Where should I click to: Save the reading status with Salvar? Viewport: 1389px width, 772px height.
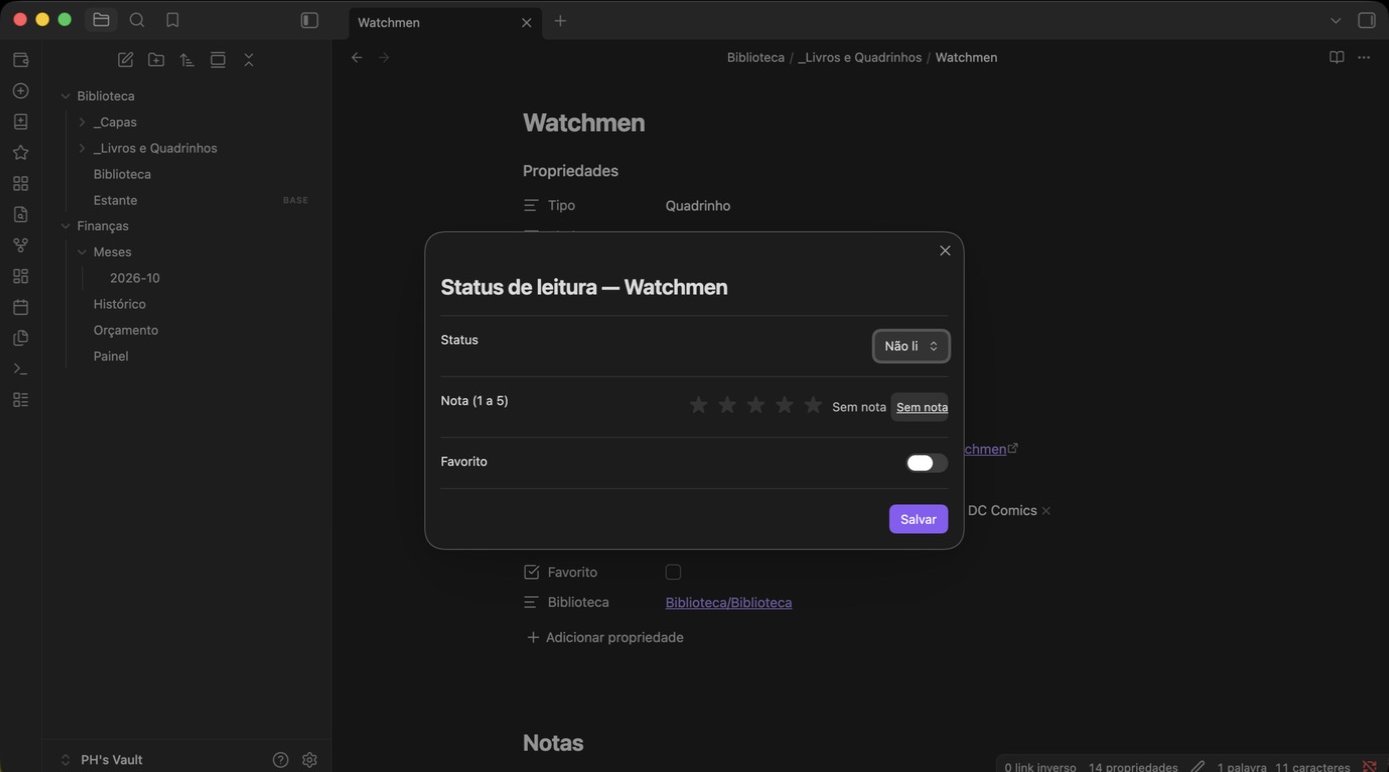(918, 519)
